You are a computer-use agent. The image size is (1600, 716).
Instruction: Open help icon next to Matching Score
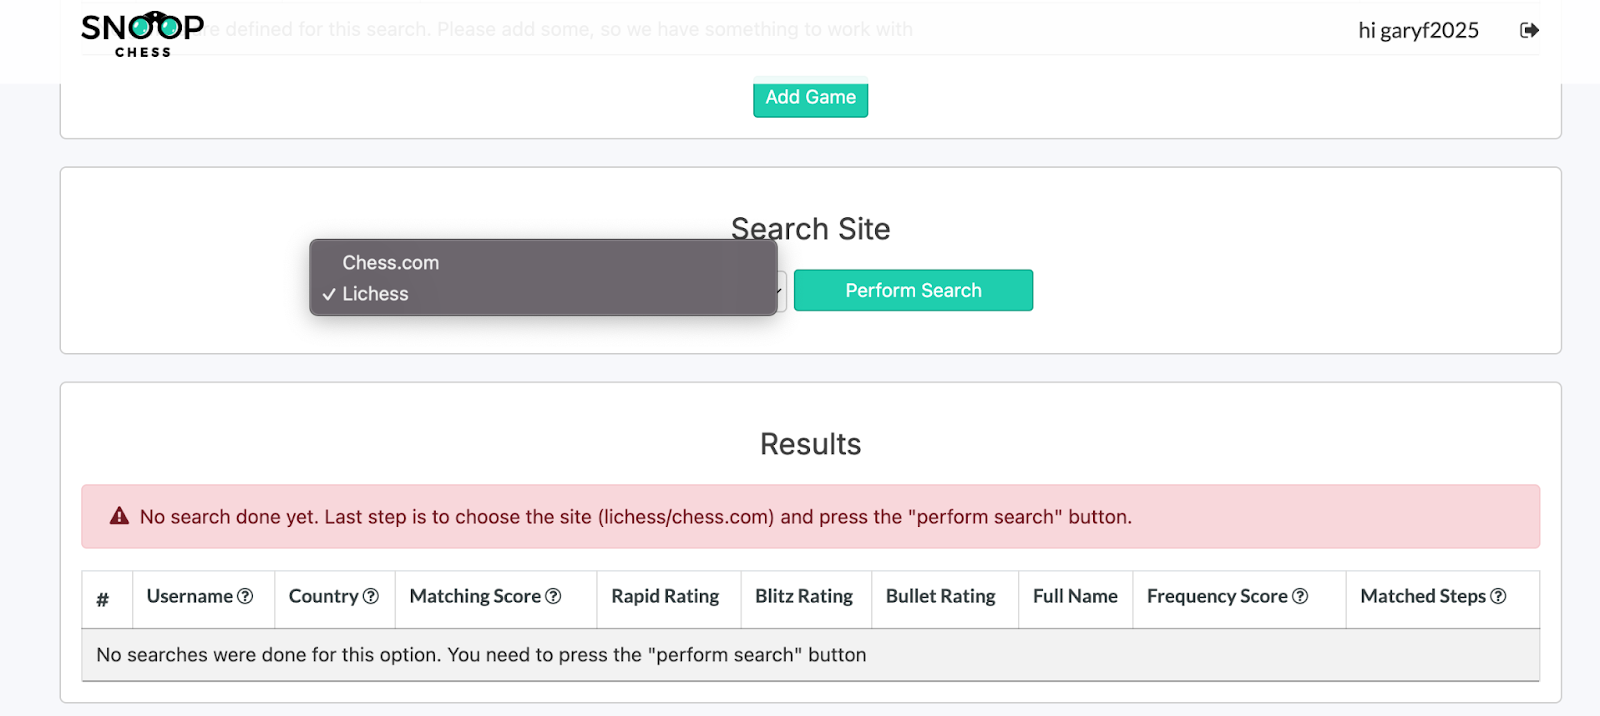pyautogui.click(x=553, y=596)
